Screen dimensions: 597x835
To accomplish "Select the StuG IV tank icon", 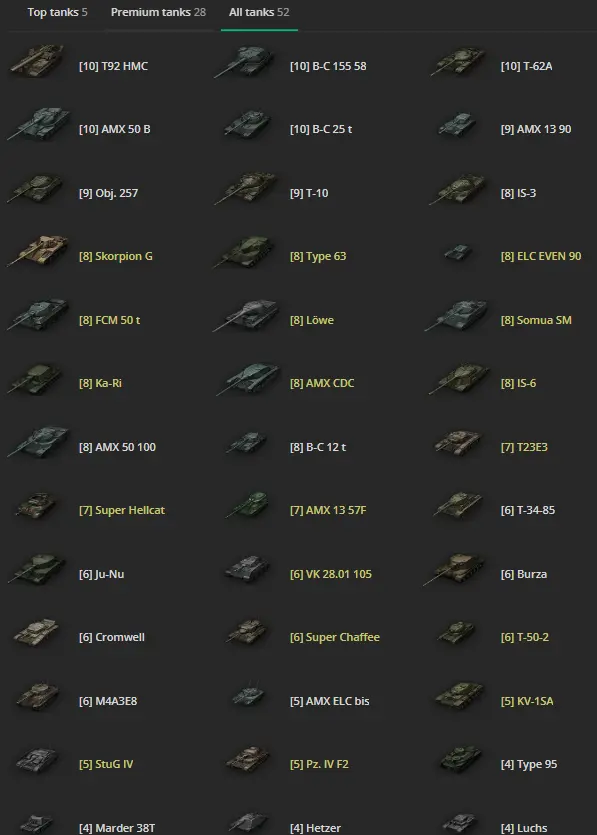I will [x=36, y=759].
